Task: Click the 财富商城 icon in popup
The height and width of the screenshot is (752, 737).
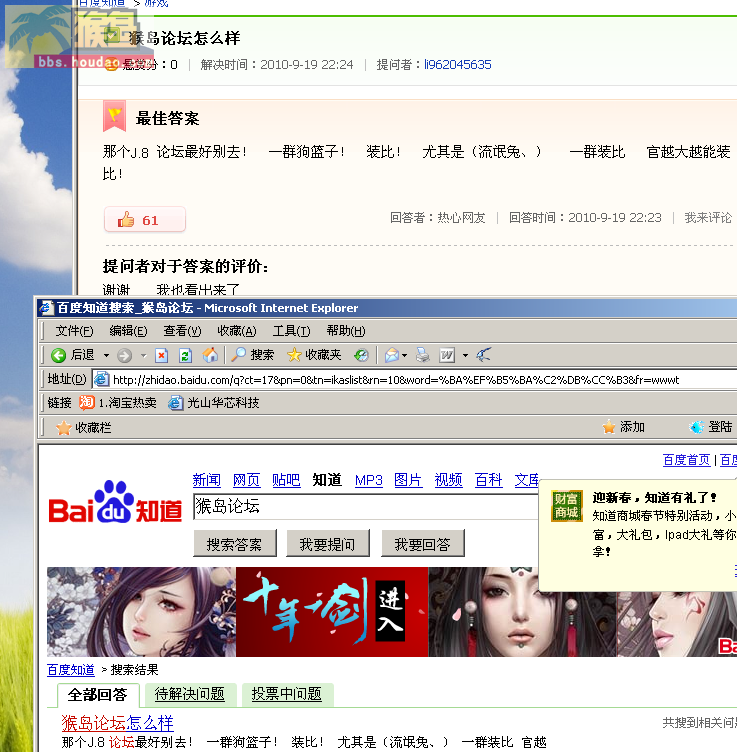Action: 567,506
